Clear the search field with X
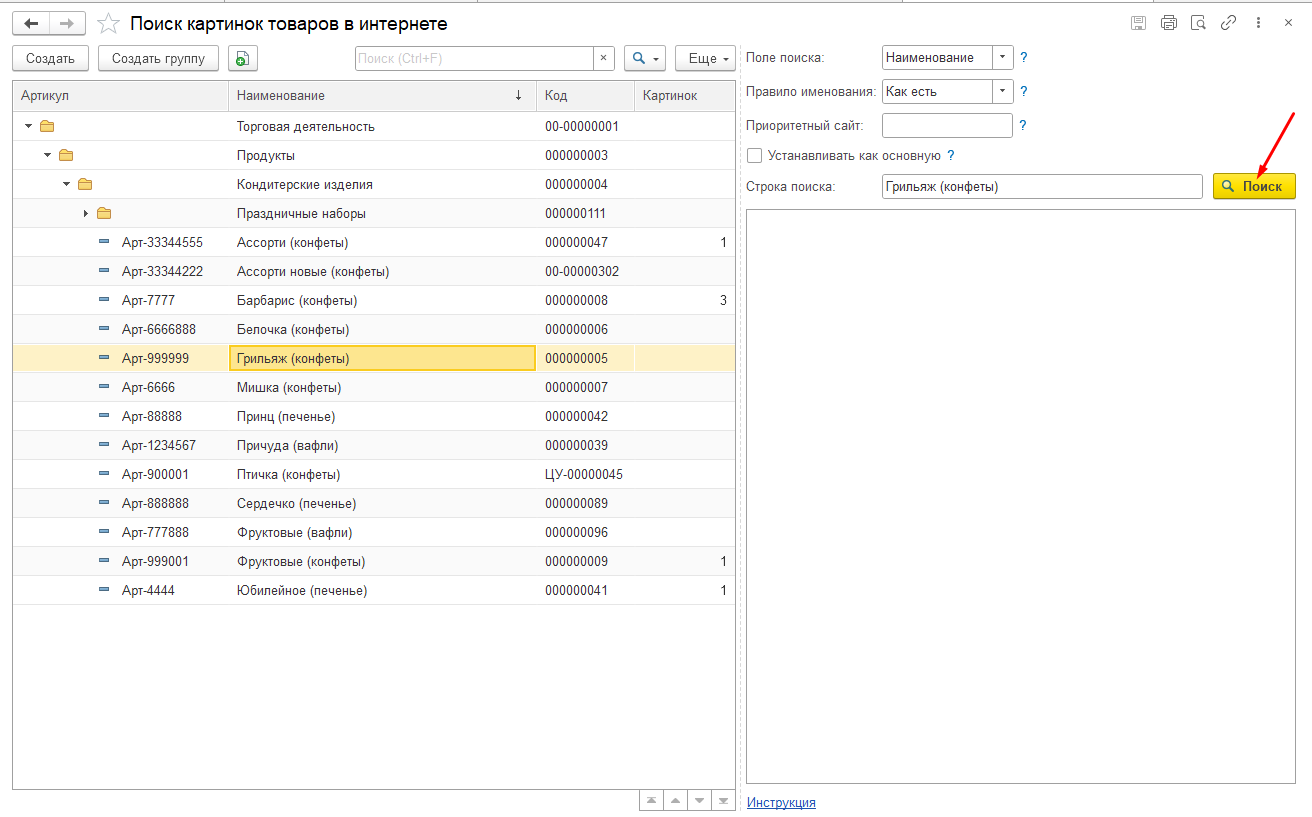Viewport: 1312px width, 817px height. tap(604, 58)
